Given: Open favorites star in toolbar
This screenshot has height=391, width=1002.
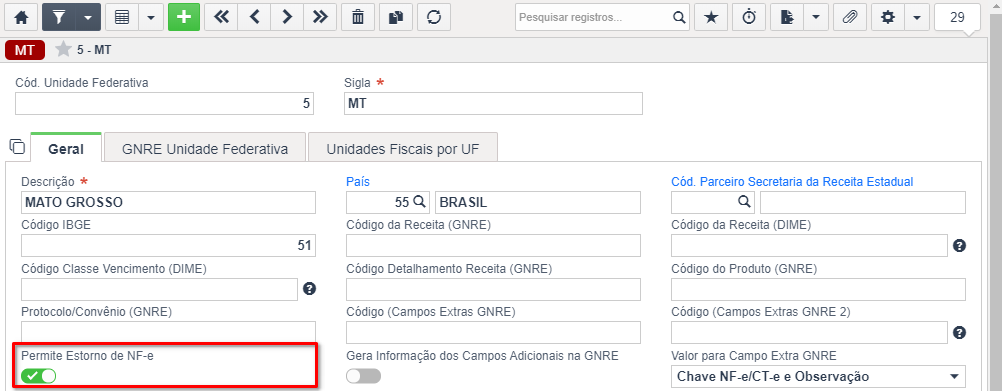Looking at the screenshot, I should [711, 17].
